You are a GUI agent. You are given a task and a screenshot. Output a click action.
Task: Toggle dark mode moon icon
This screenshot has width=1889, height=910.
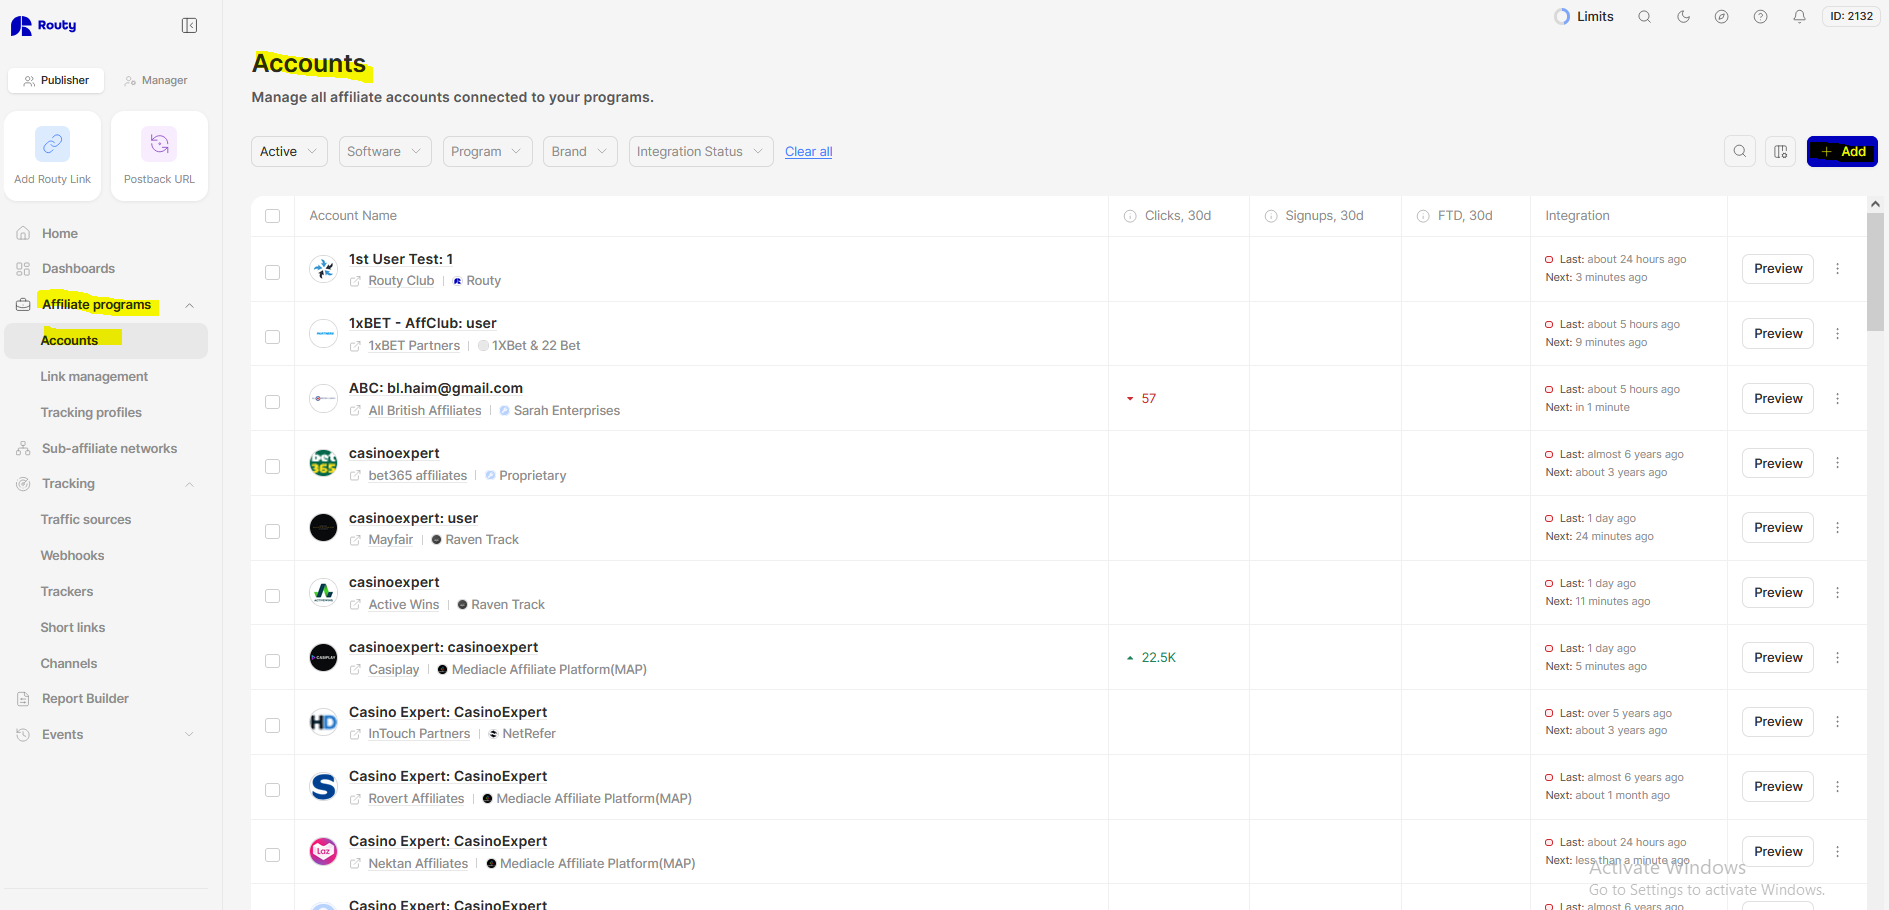click(1683, 16)
